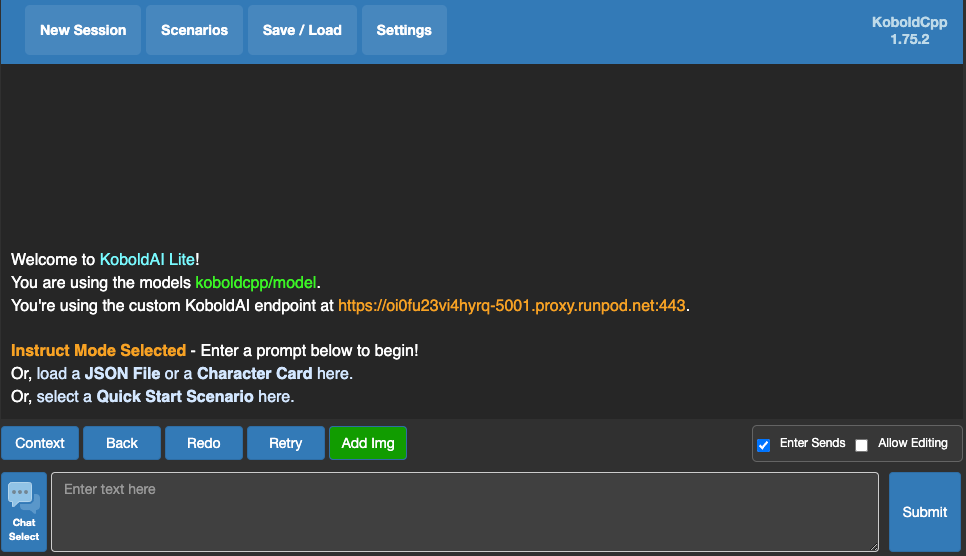Open the Settings panel
The image size is (966, 556).
[404, 30]
